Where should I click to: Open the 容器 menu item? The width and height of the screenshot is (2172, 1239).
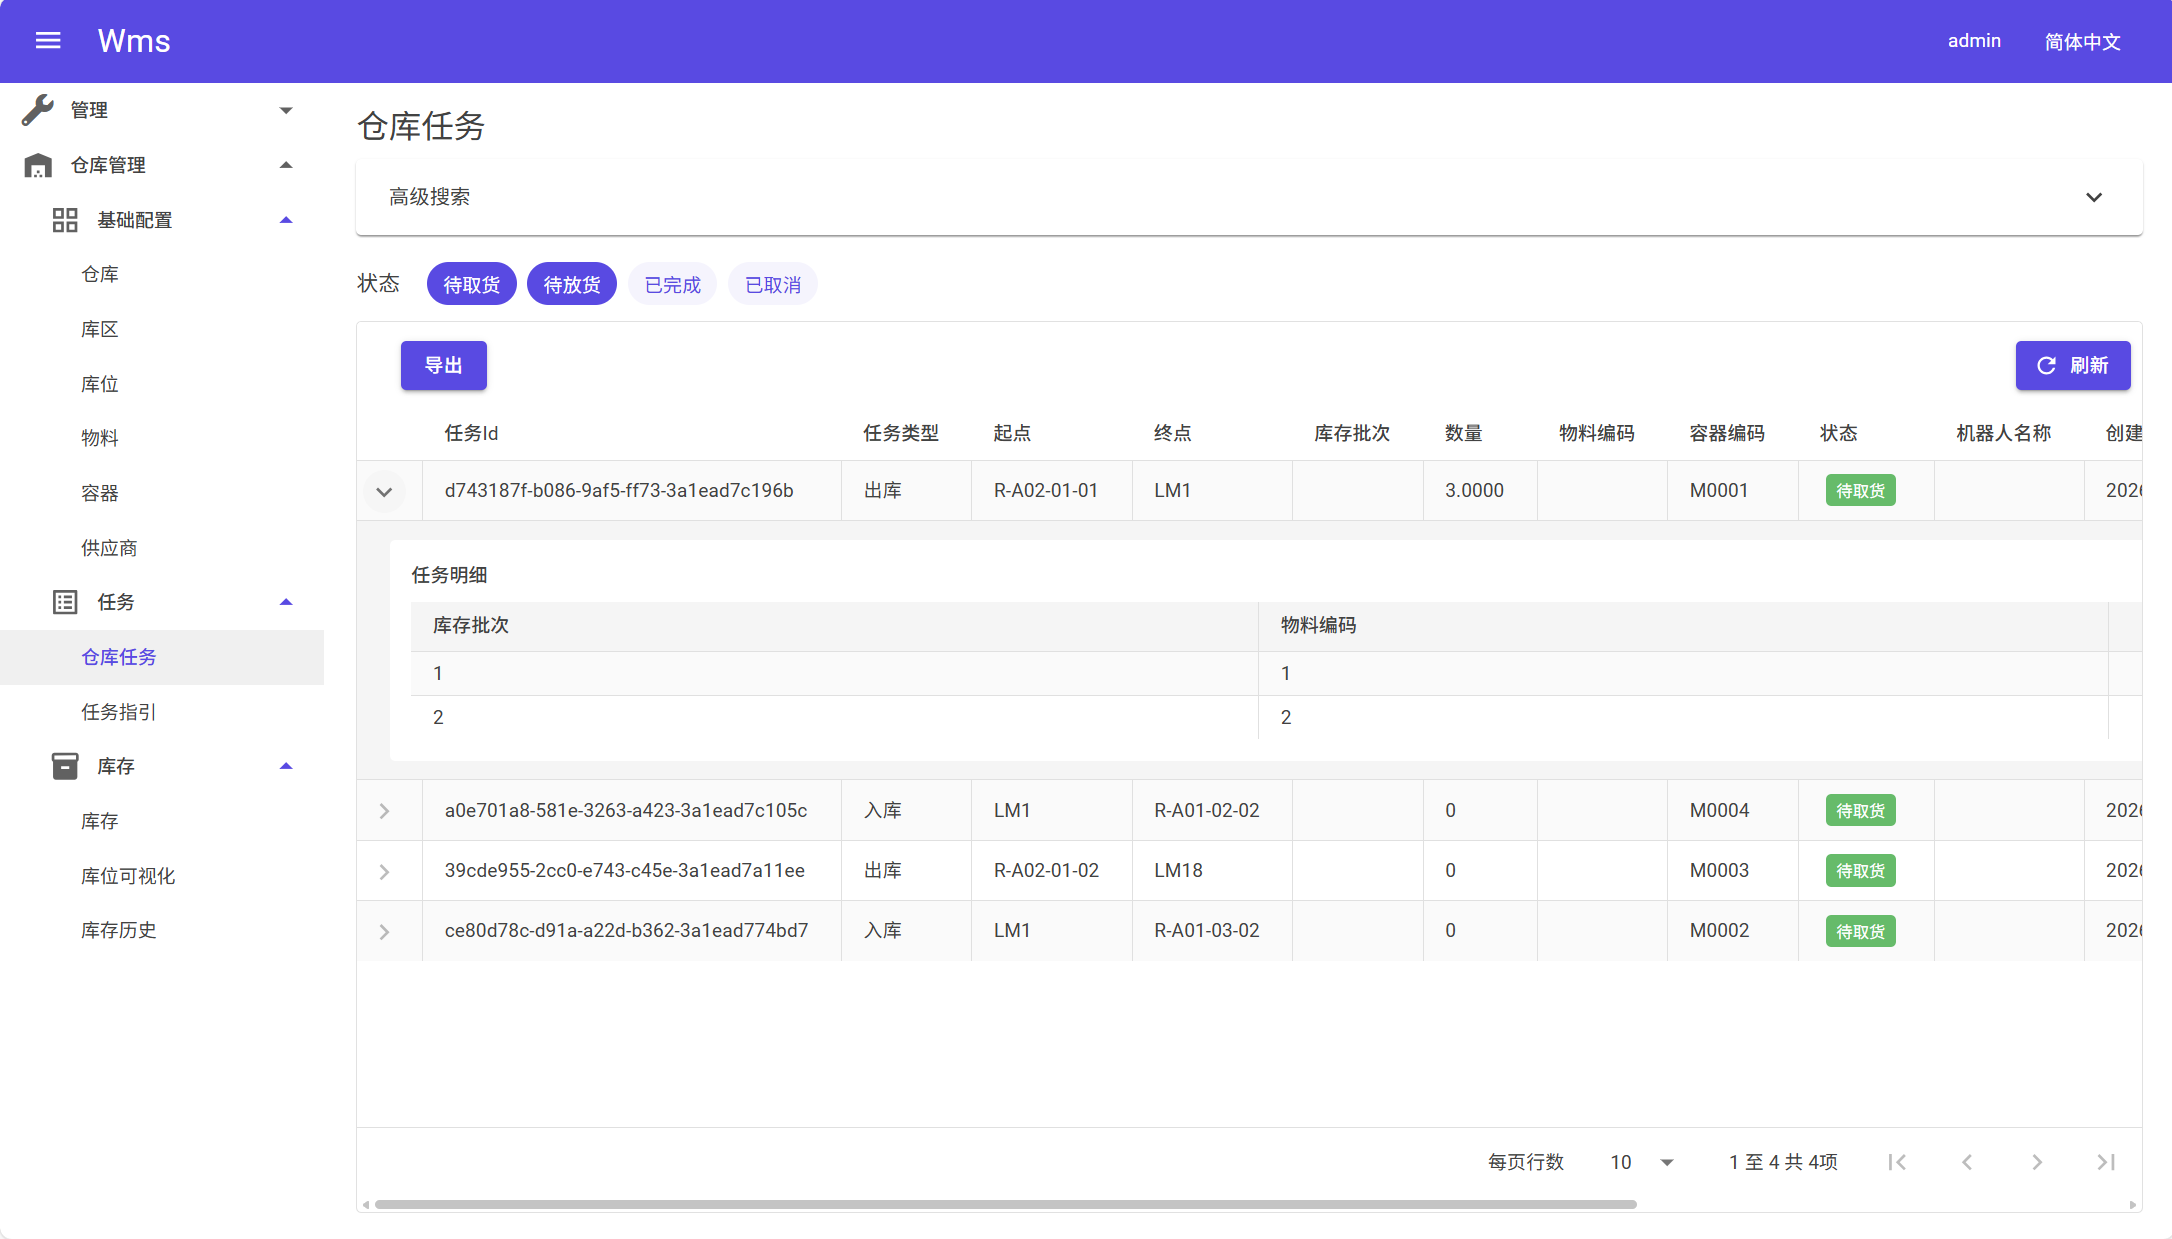click(100, 493)
